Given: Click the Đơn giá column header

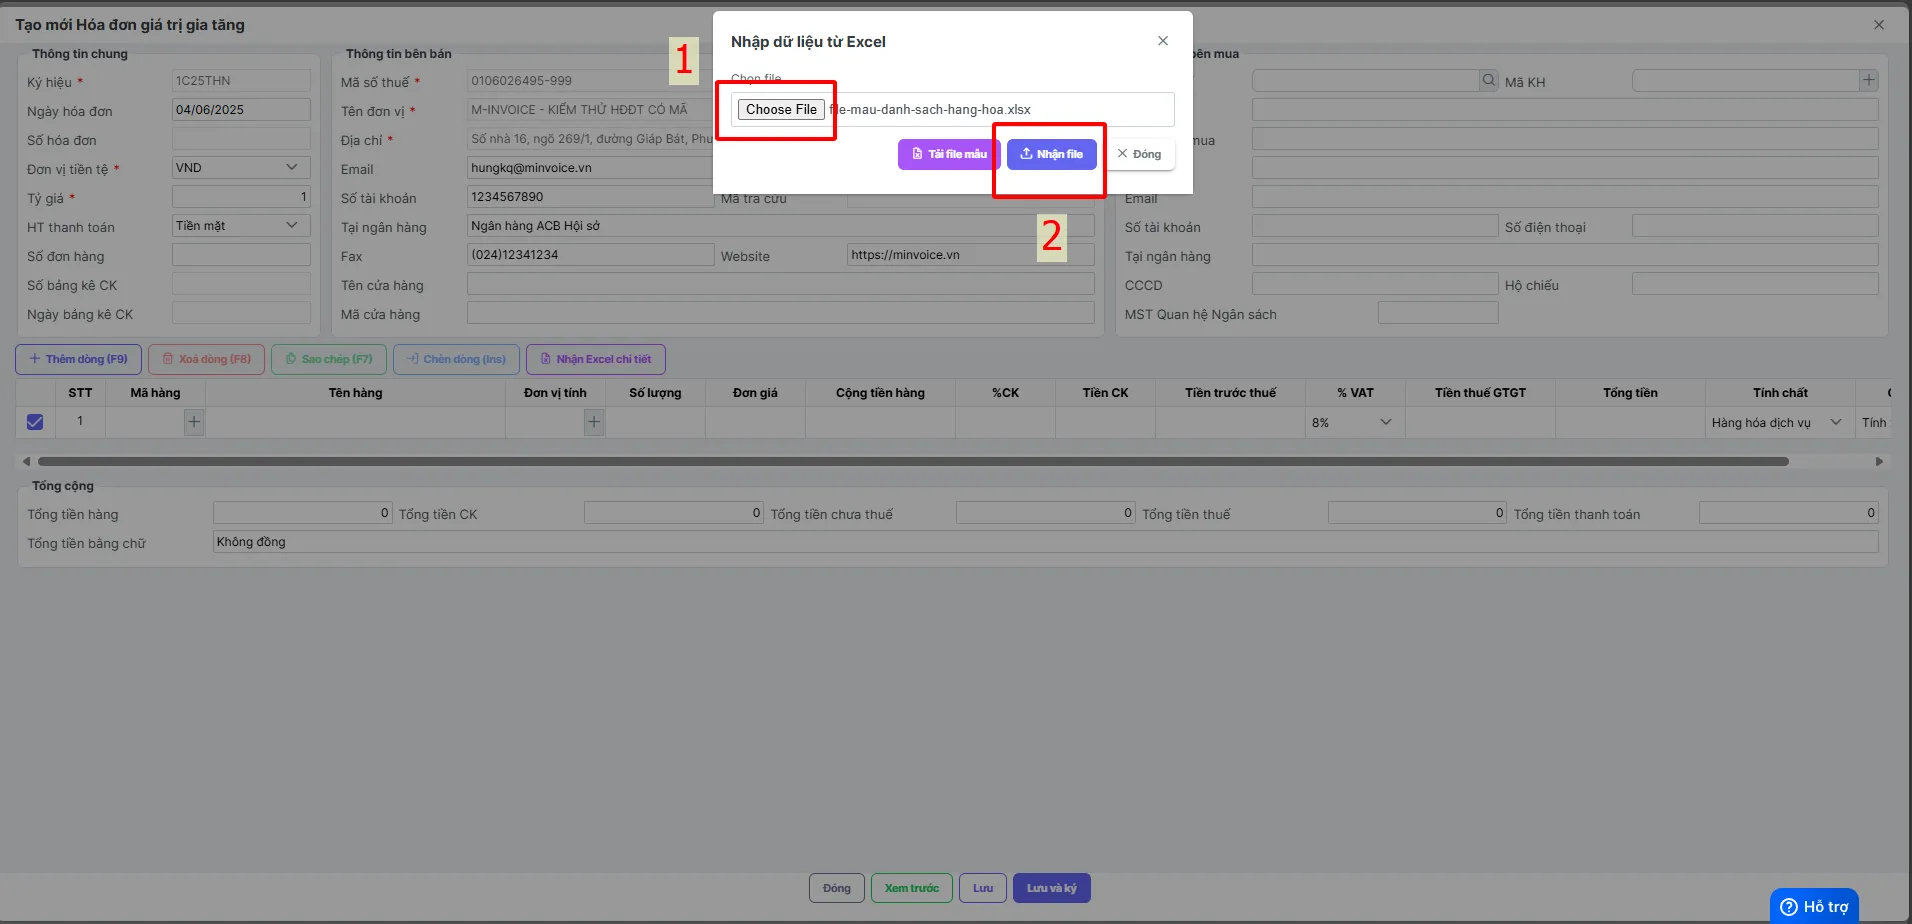Looking at the screenshot, I should pos(755,393).
